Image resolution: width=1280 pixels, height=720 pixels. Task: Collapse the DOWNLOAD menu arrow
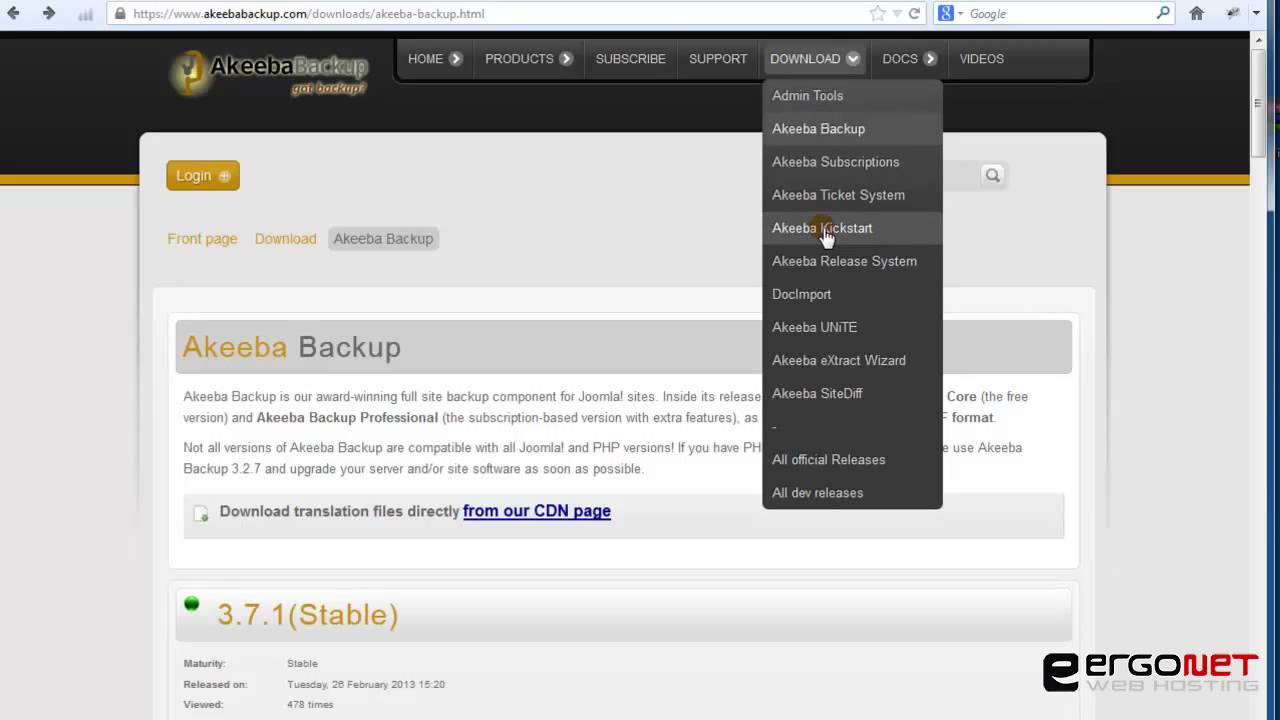(853, 59)
